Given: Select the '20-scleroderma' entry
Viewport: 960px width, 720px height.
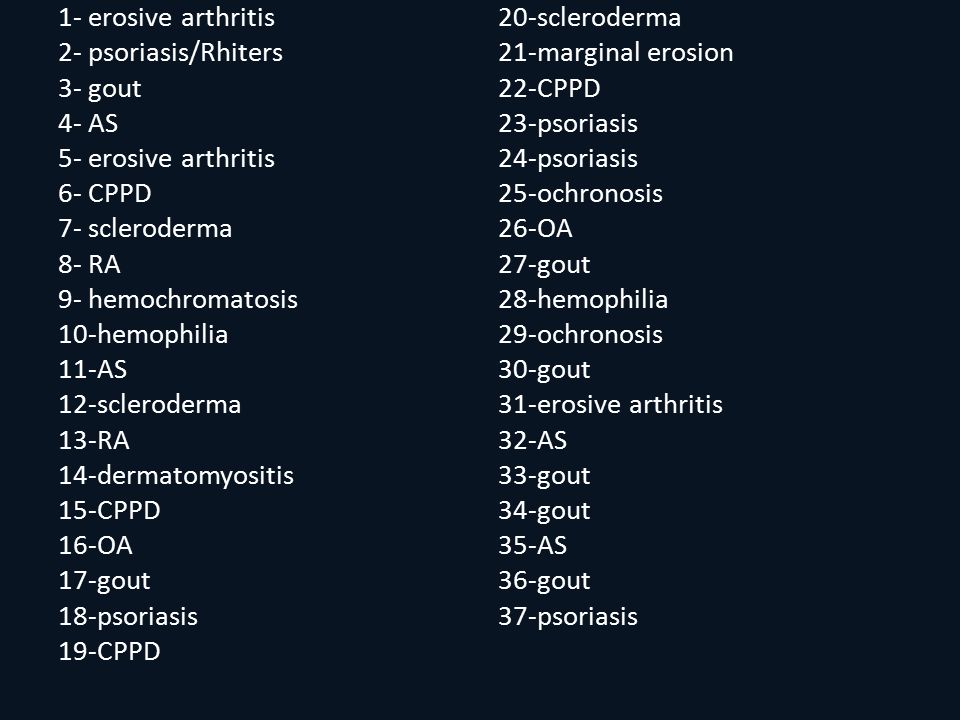Looking at the screenshot, I should [x=590, y=17].
